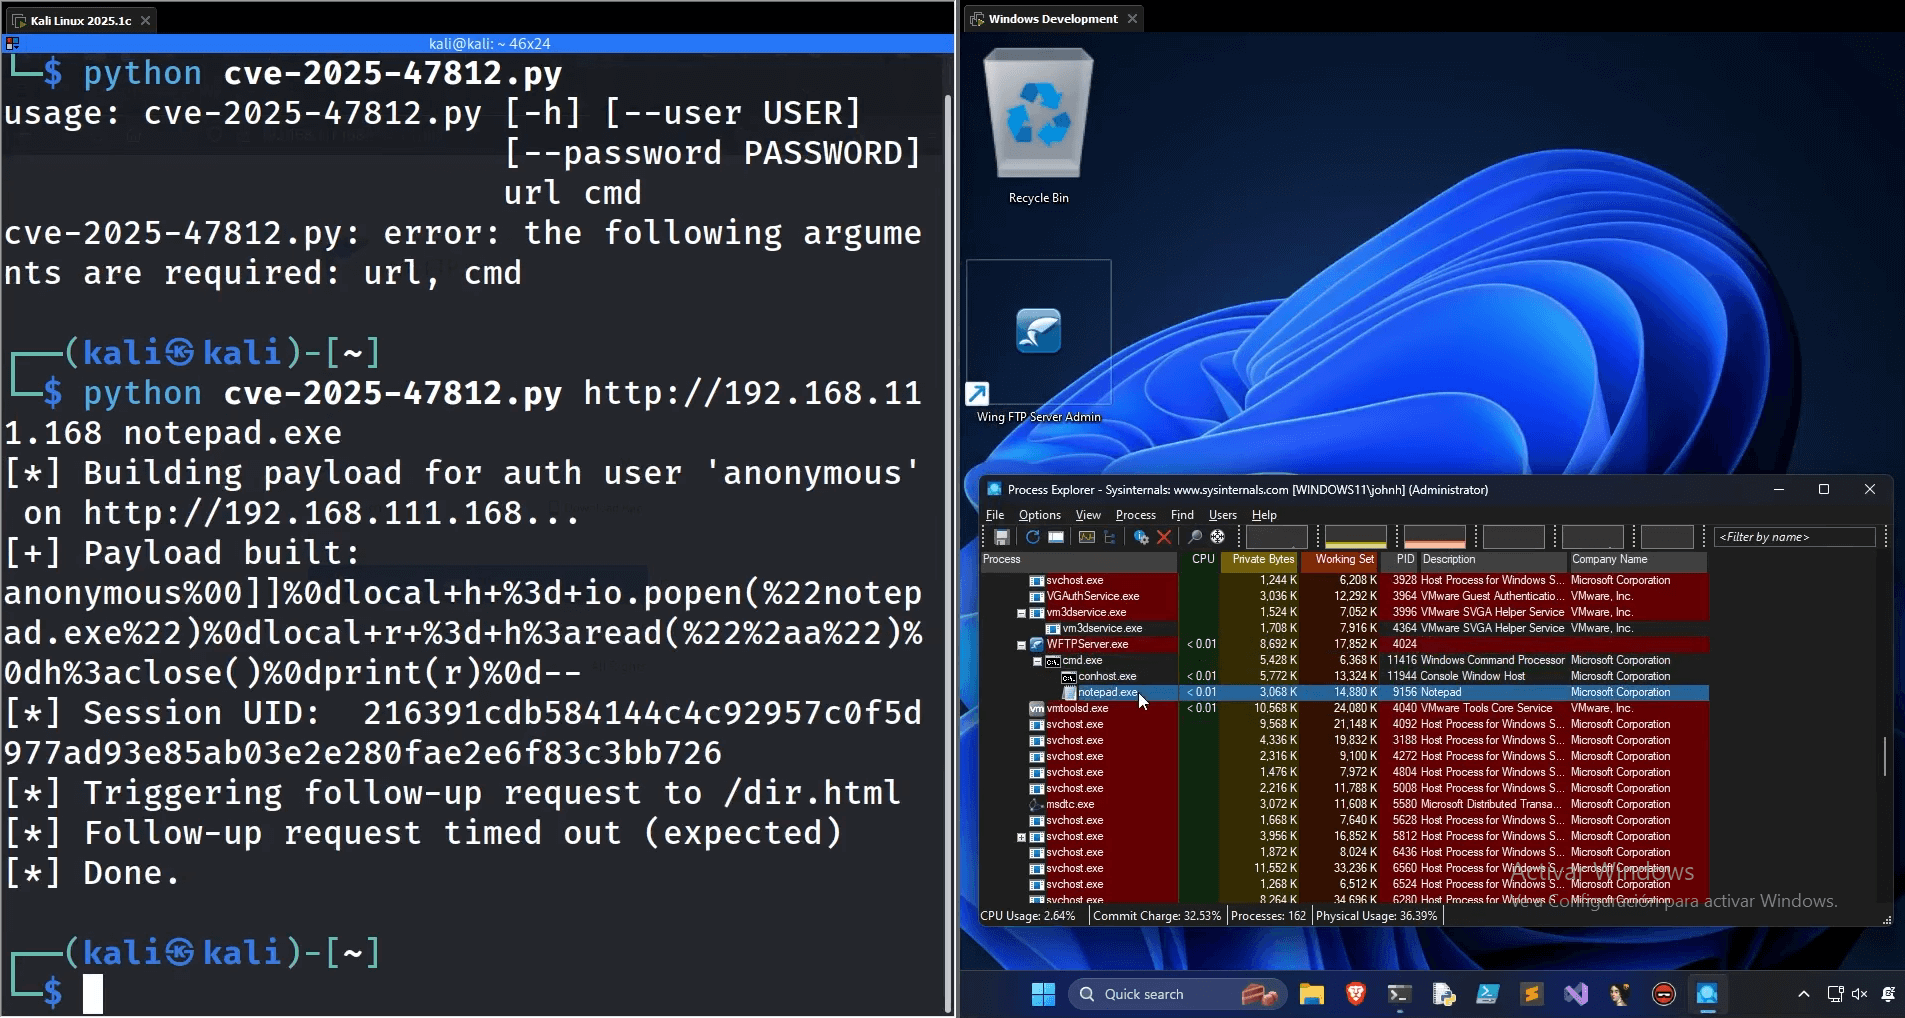The height and width of the screenshot is (1018, 1905).
Task: Toggle the Show Process Tree toolbar icon
Action: coord(1110,537)
